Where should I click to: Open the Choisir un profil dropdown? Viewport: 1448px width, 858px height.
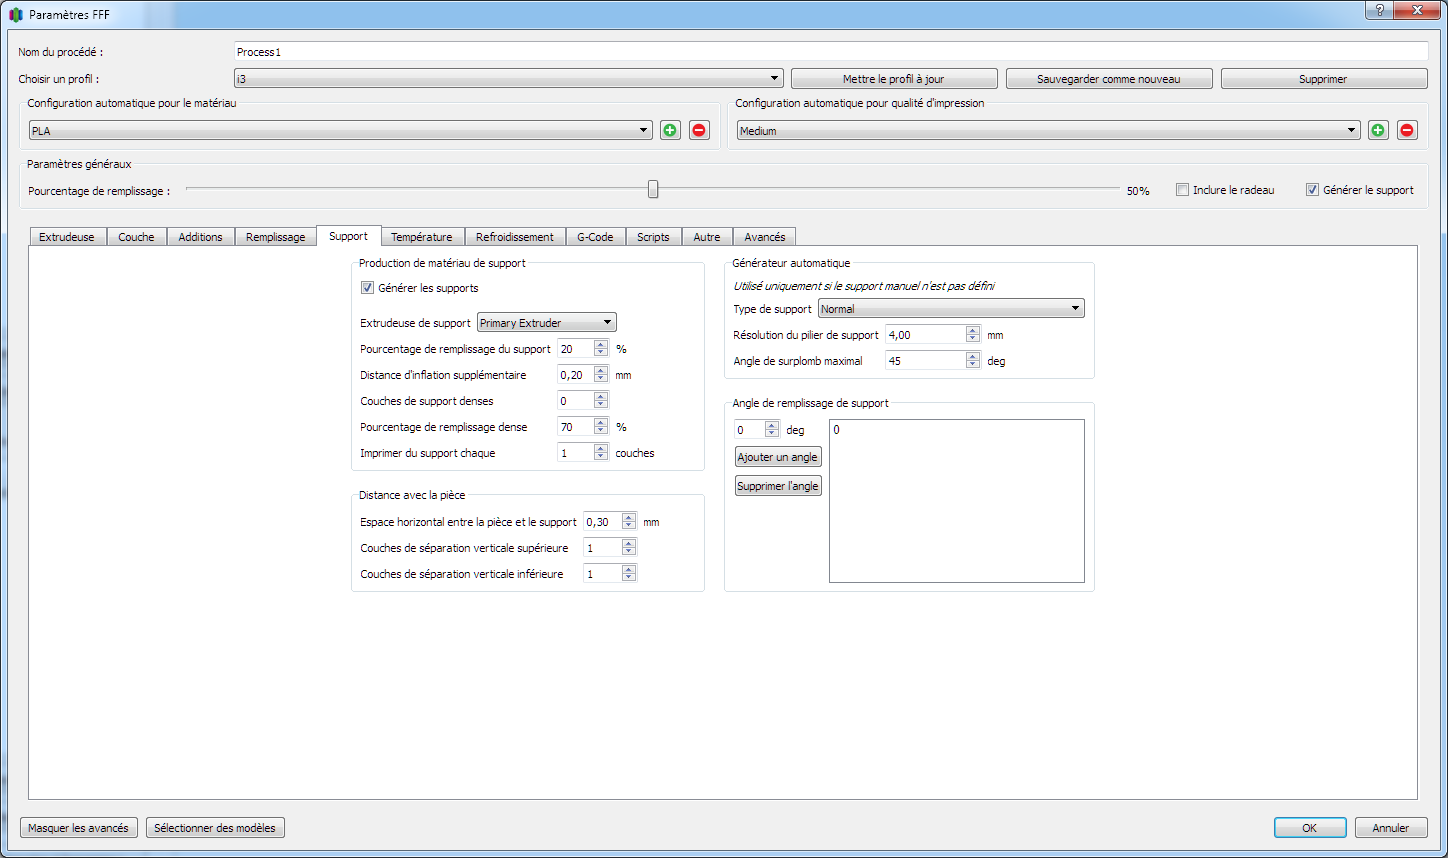point(508,78)
